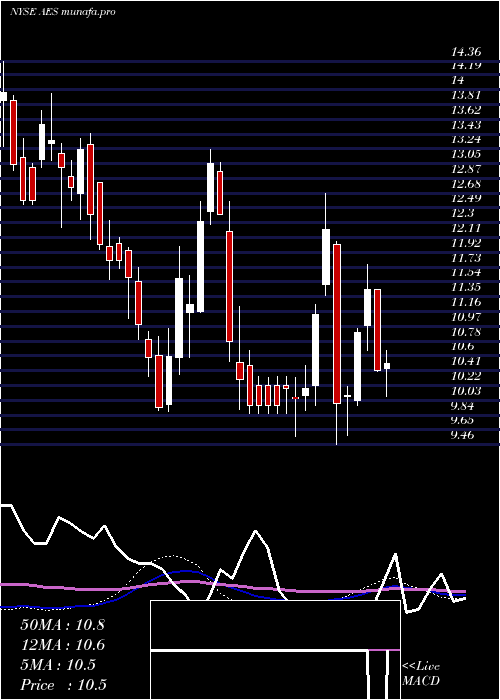
Task: Click the 13.05 price axis label
Action: pyautogui.click(x=466, y=154)
